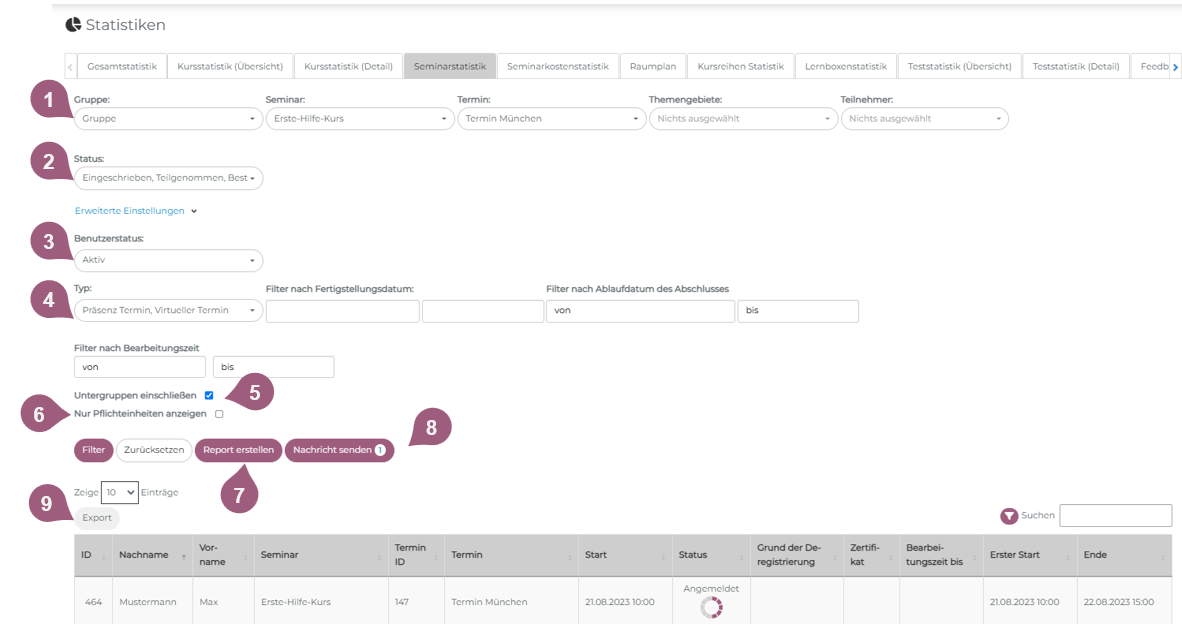This screenshot has width=1182, height=626.
Task: Click the filter funnel icon near Suchen
Action: coord(1009,516)
